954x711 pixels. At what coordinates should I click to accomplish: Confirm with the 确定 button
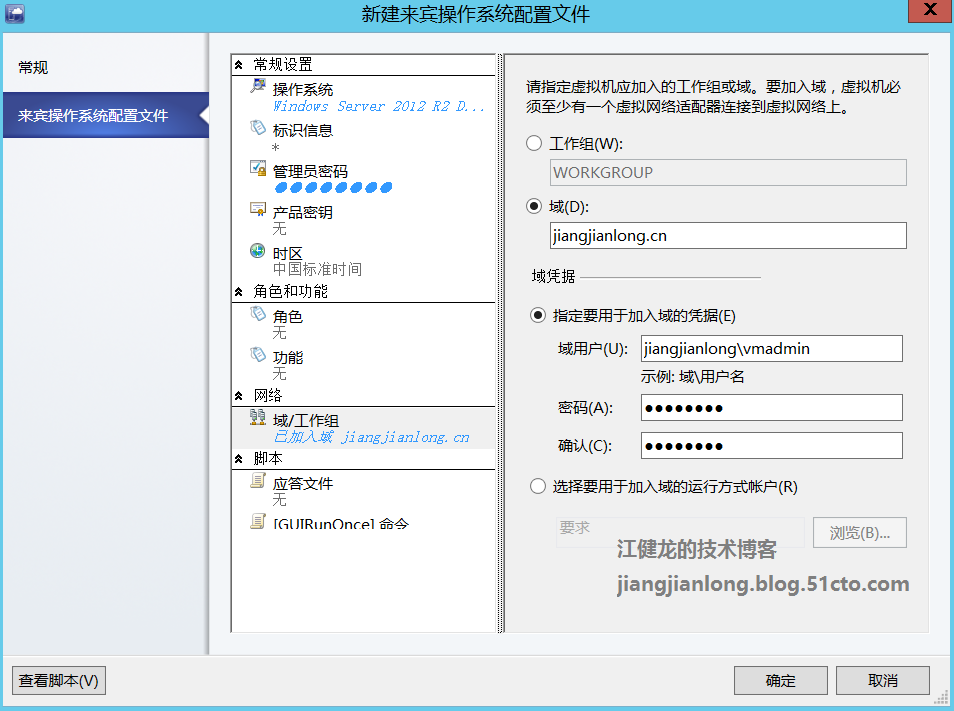click(781, 681)
